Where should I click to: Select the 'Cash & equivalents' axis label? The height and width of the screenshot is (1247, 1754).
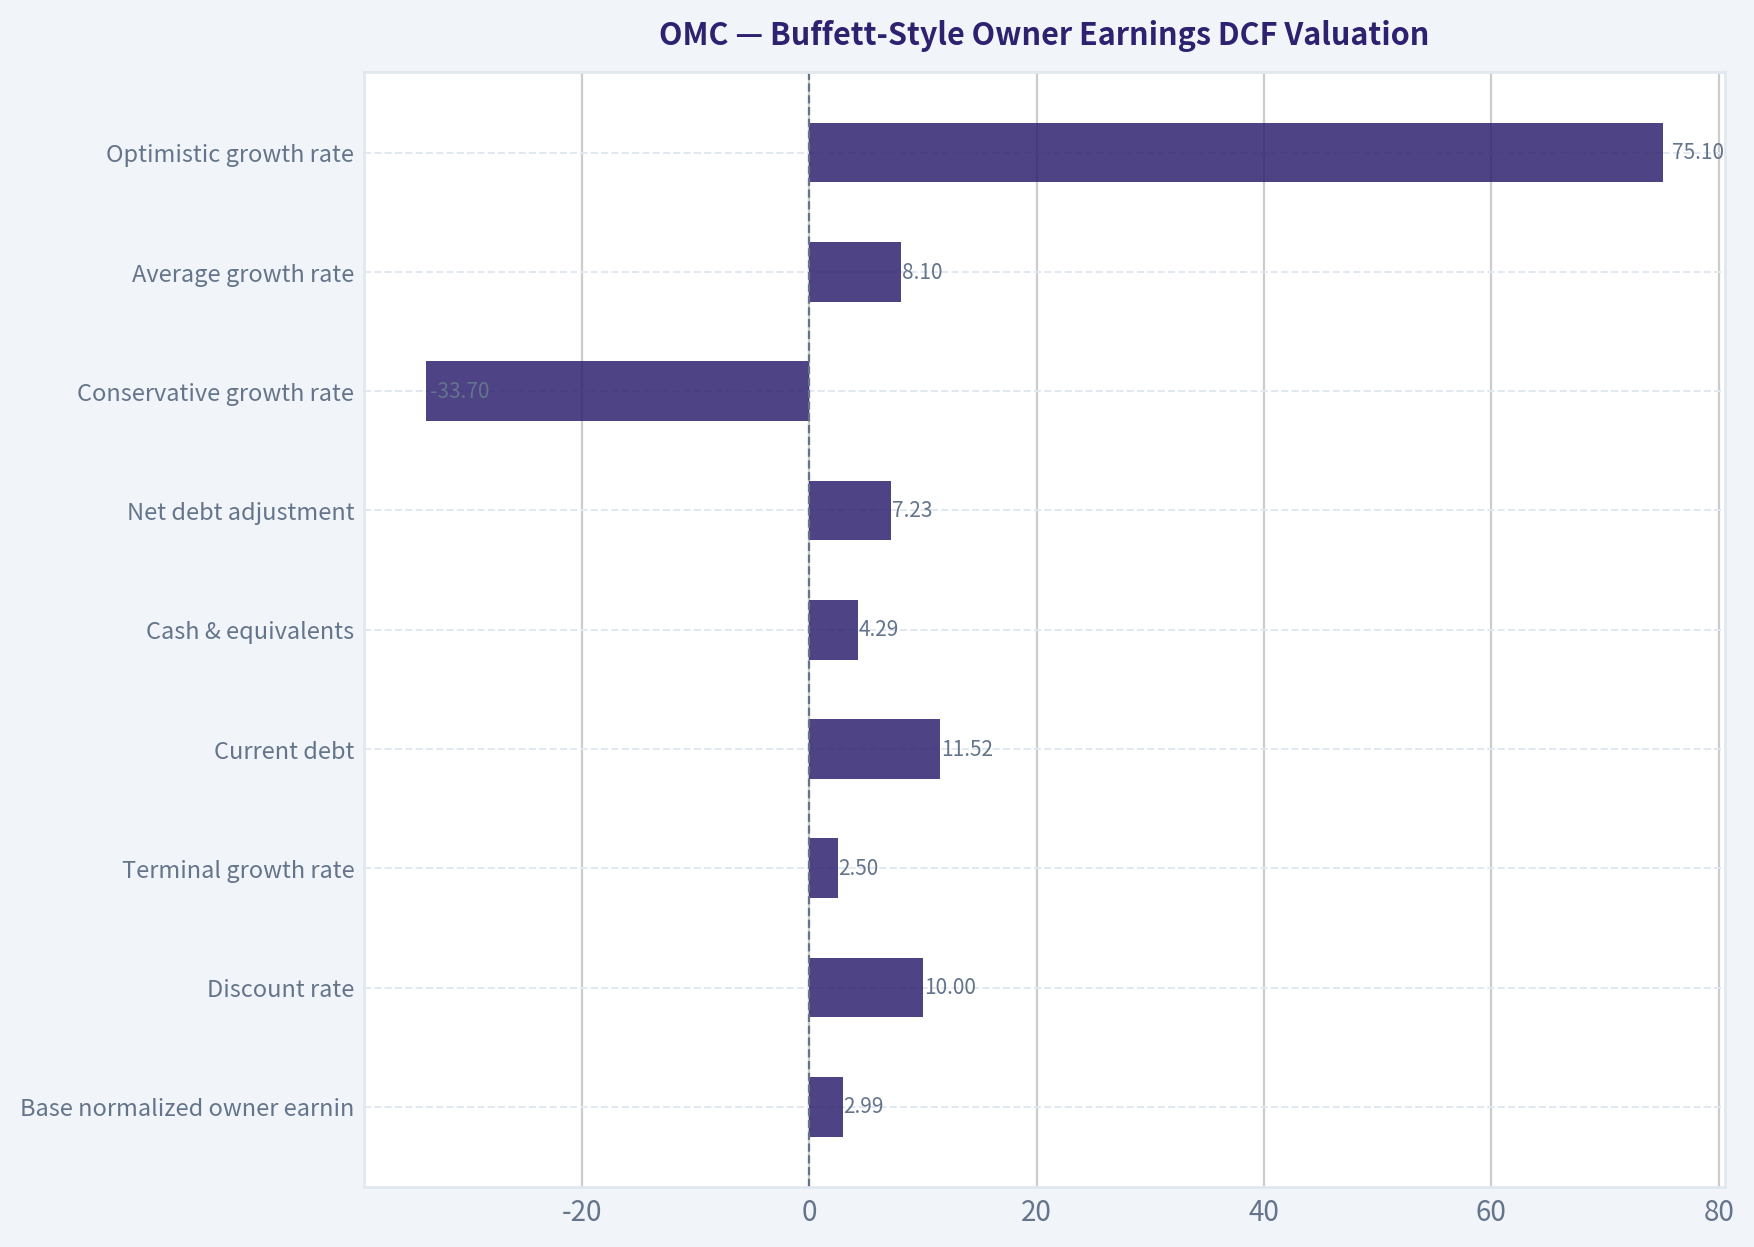click(x=250, y=630)
